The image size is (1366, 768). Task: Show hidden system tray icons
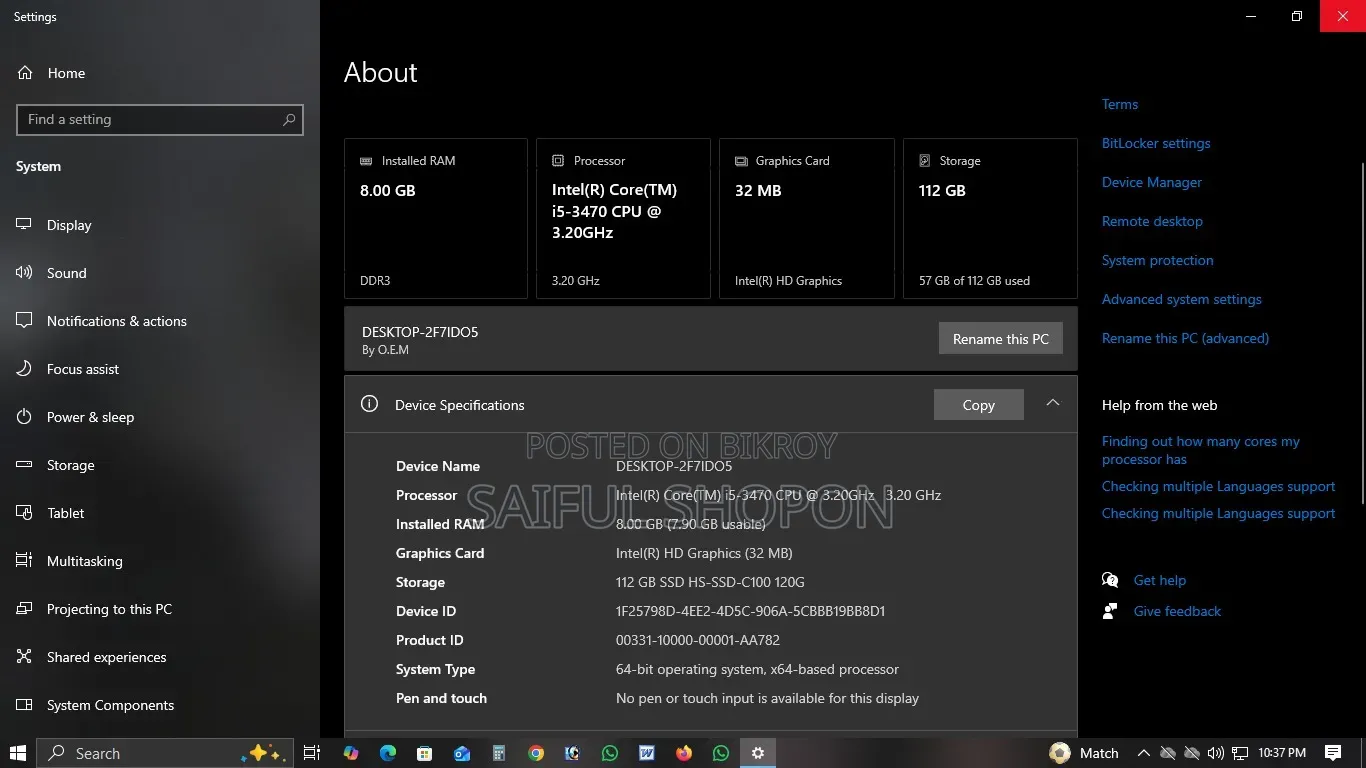coord(1143,753)
